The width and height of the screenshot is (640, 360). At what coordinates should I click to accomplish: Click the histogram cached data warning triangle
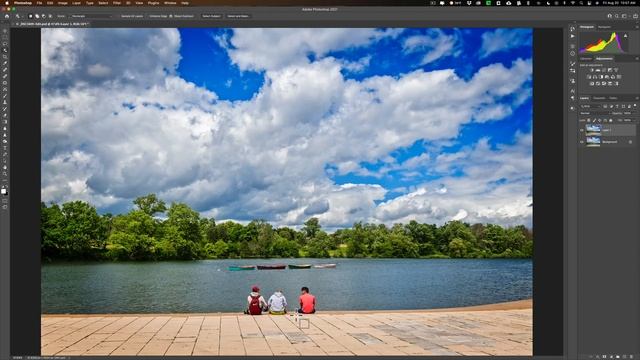click(x=625, y=36)
